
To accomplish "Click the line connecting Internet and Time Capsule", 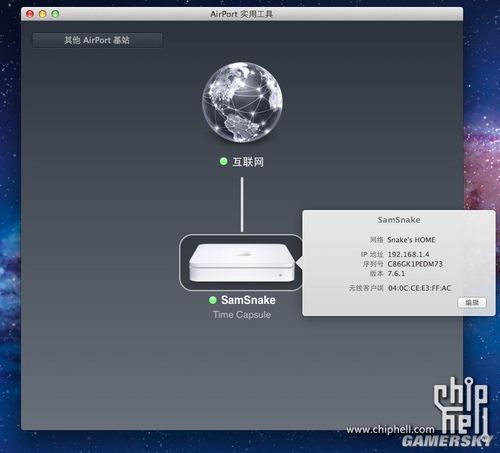I will tap(242, 204).
